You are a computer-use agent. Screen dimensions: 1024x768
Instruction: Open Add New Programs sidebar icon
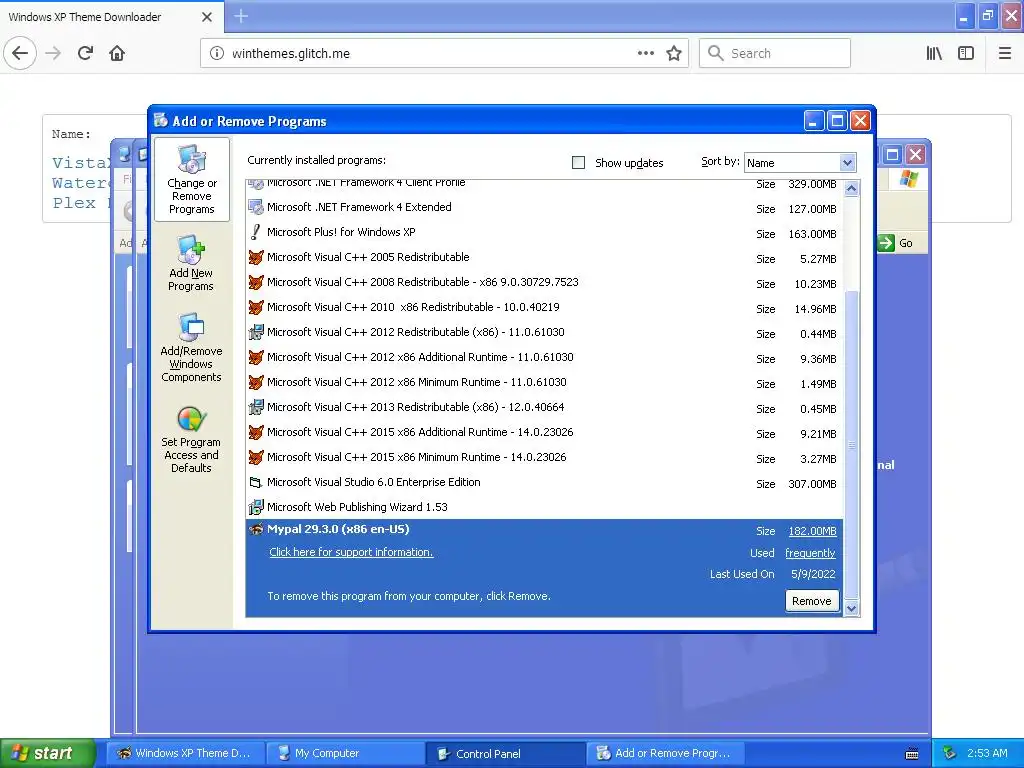click(191, 263)
